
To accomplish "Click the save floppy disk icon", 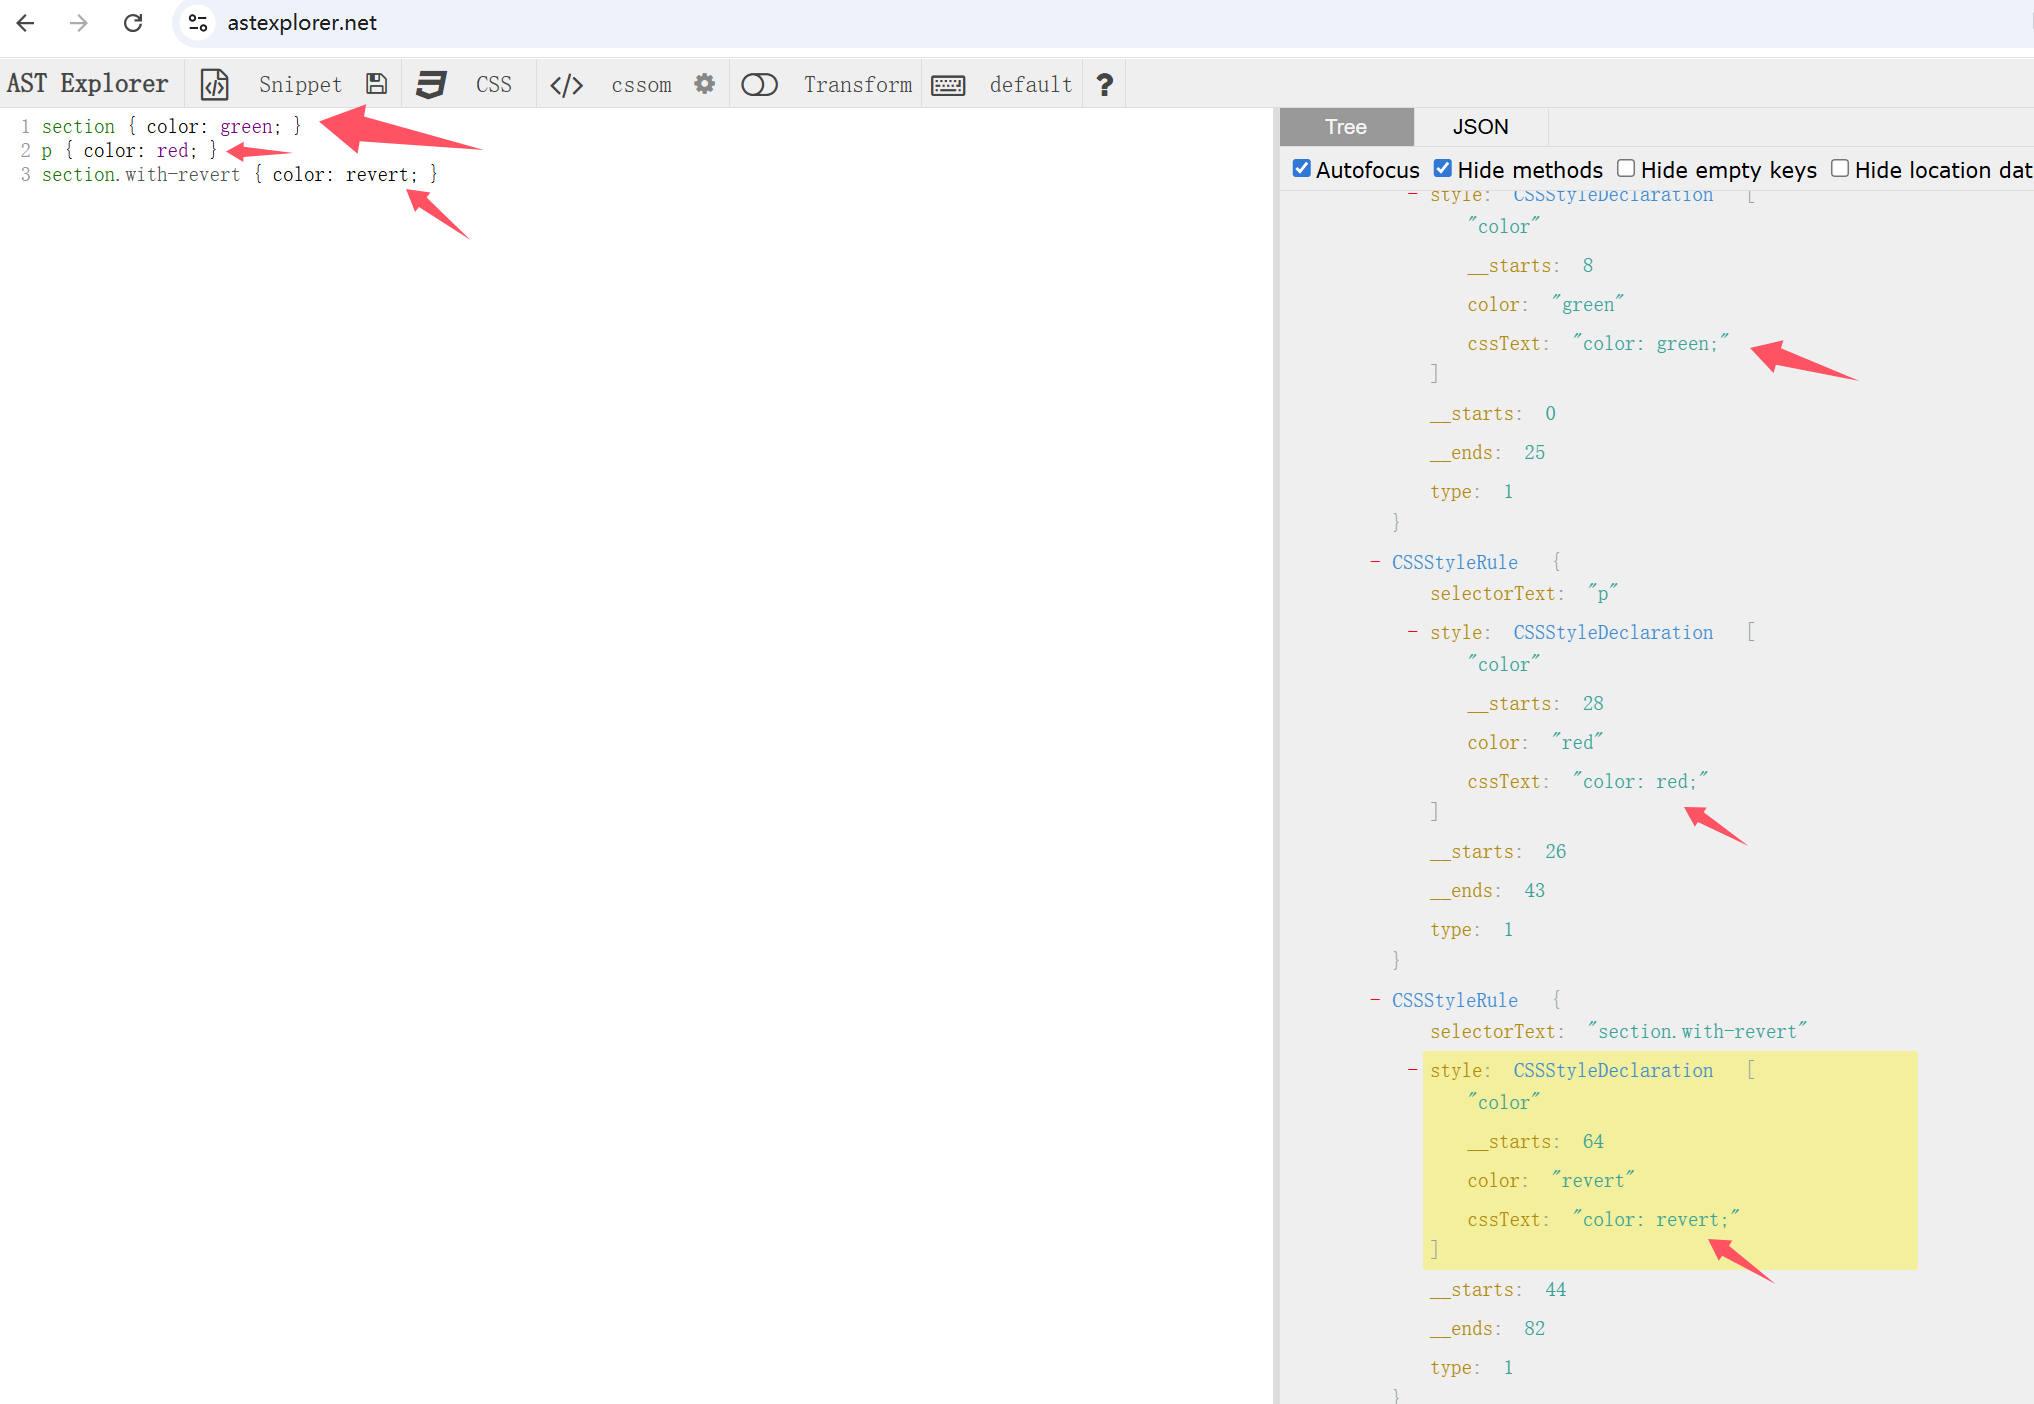I will tap(376, 84).
